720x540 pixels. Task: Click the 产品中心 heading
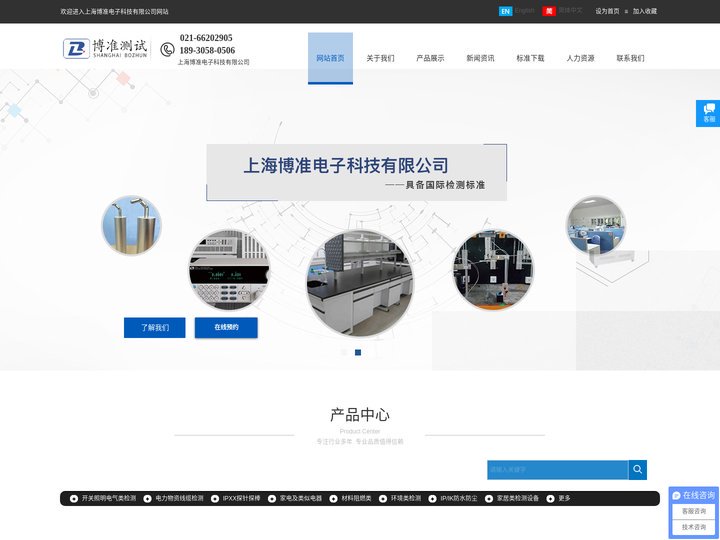click(x=360, y=415)
